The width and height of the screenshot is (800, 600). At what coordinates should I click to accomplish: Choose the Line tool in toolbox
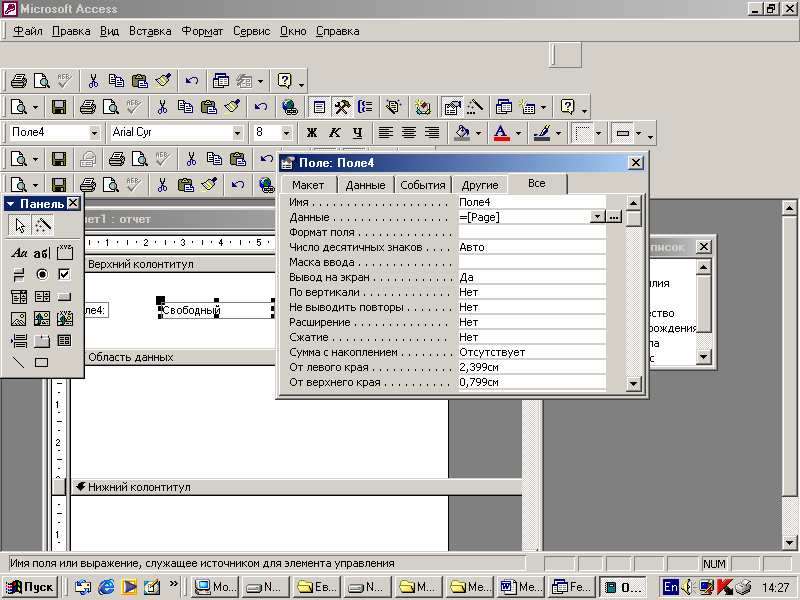(x=19, y=363)
